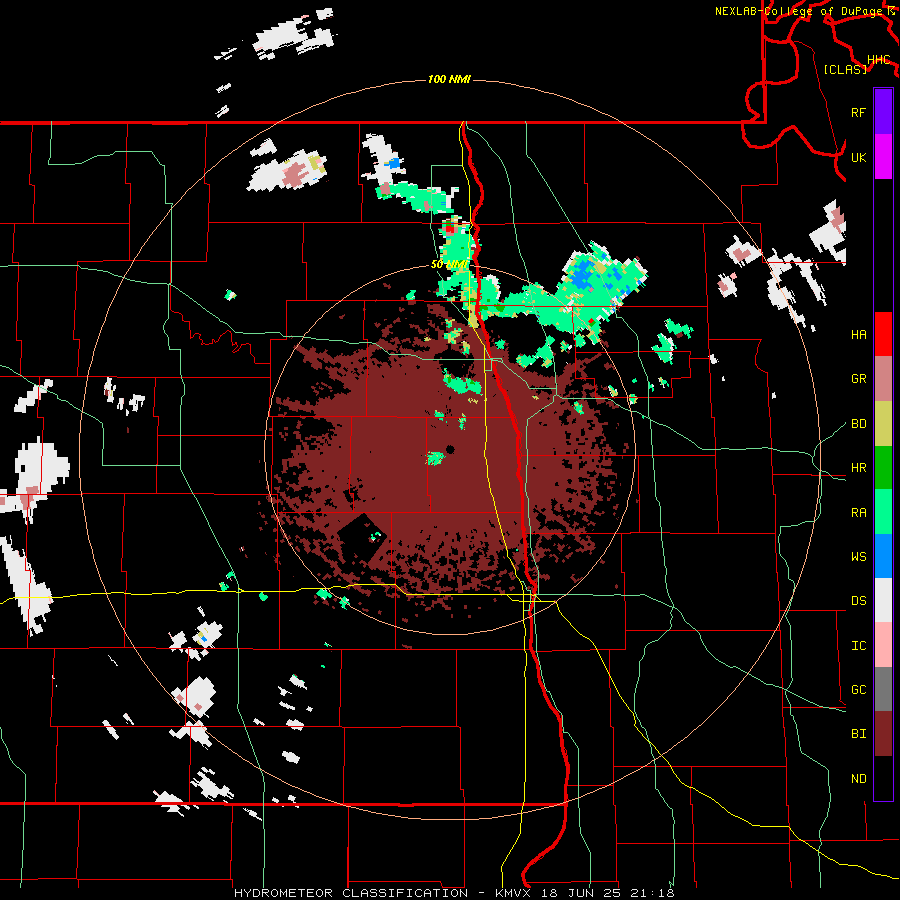Select the GR pink legend swatch

tap(883, 379)
